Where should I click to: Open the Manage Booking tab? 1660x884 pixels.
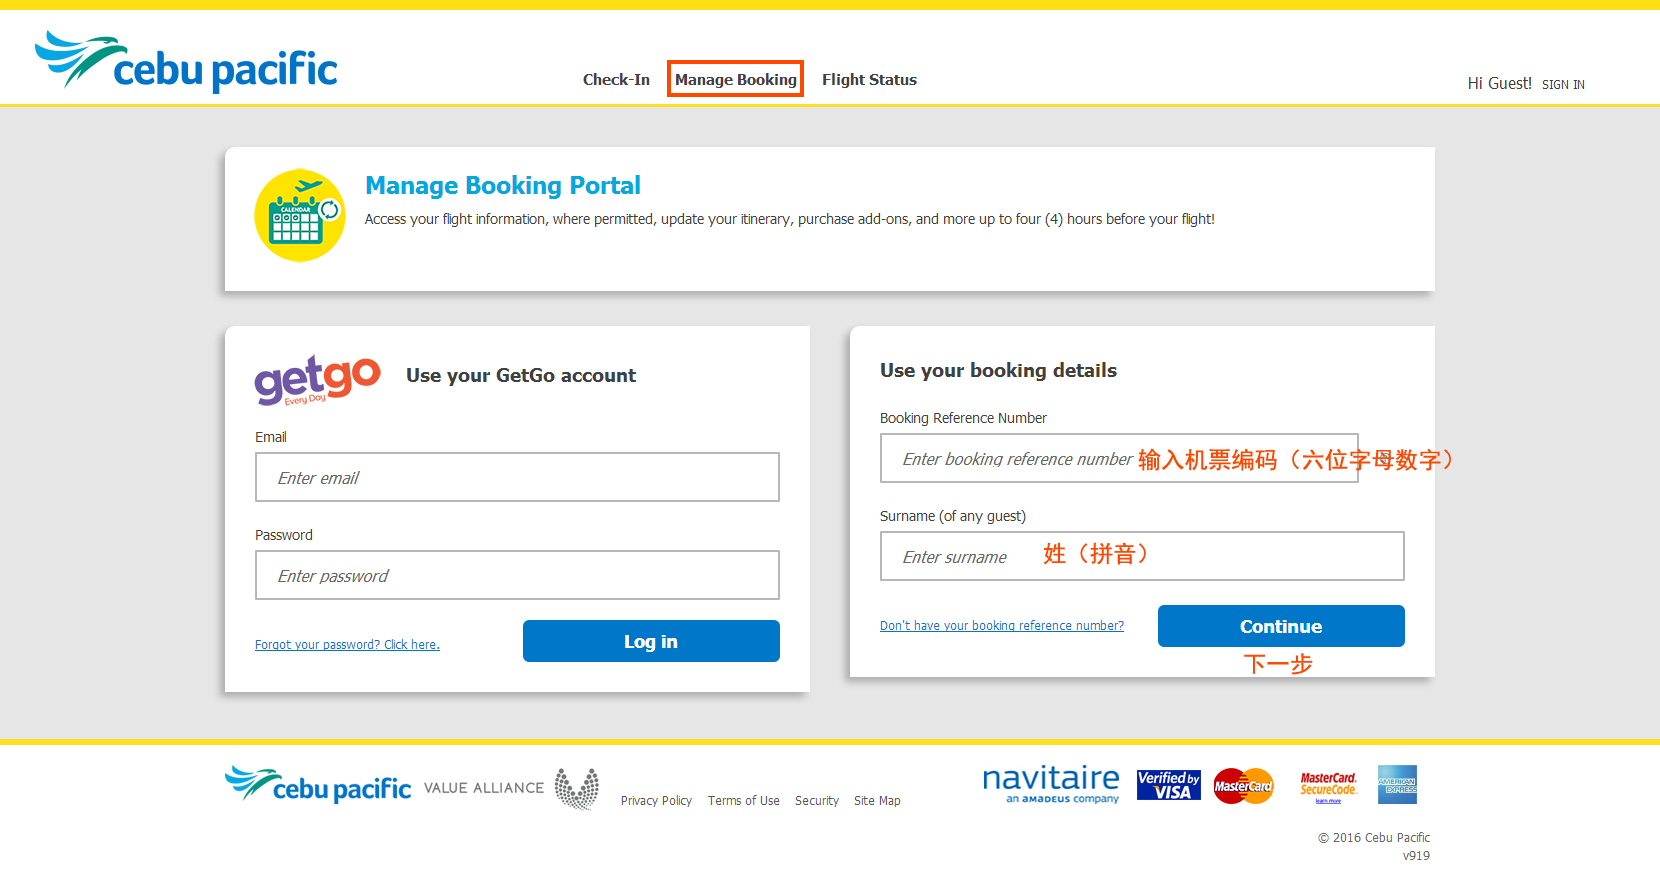click(736, 80)
